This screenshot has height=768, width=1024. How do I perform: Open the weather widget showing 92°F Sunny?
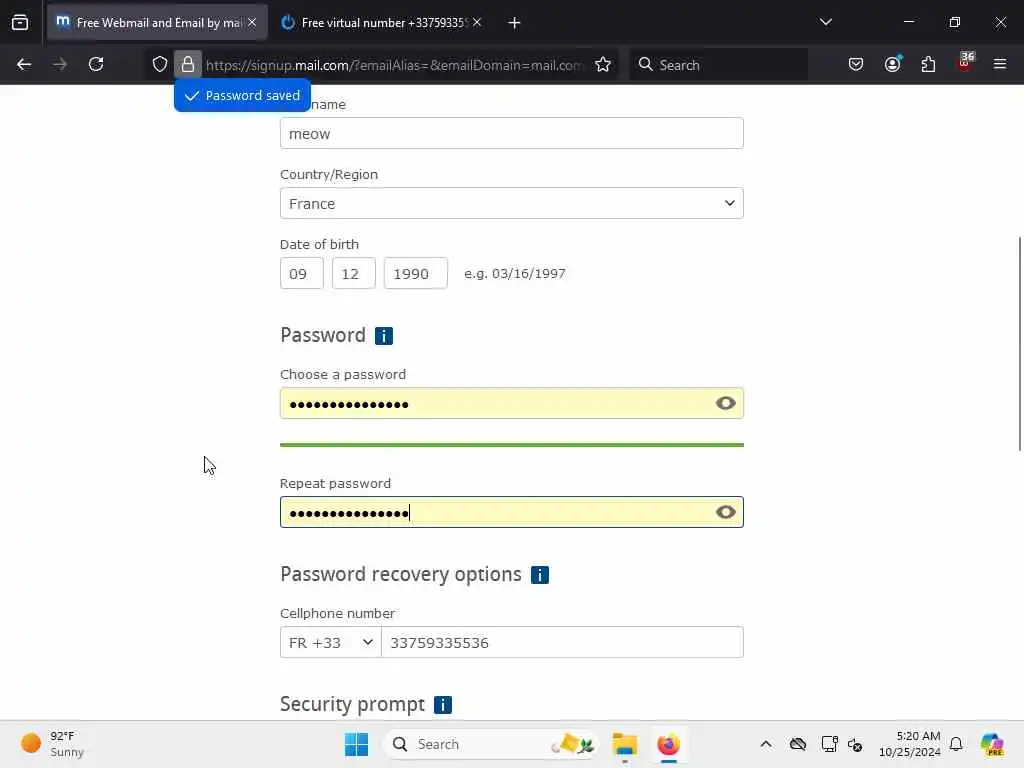click(52, 744)
